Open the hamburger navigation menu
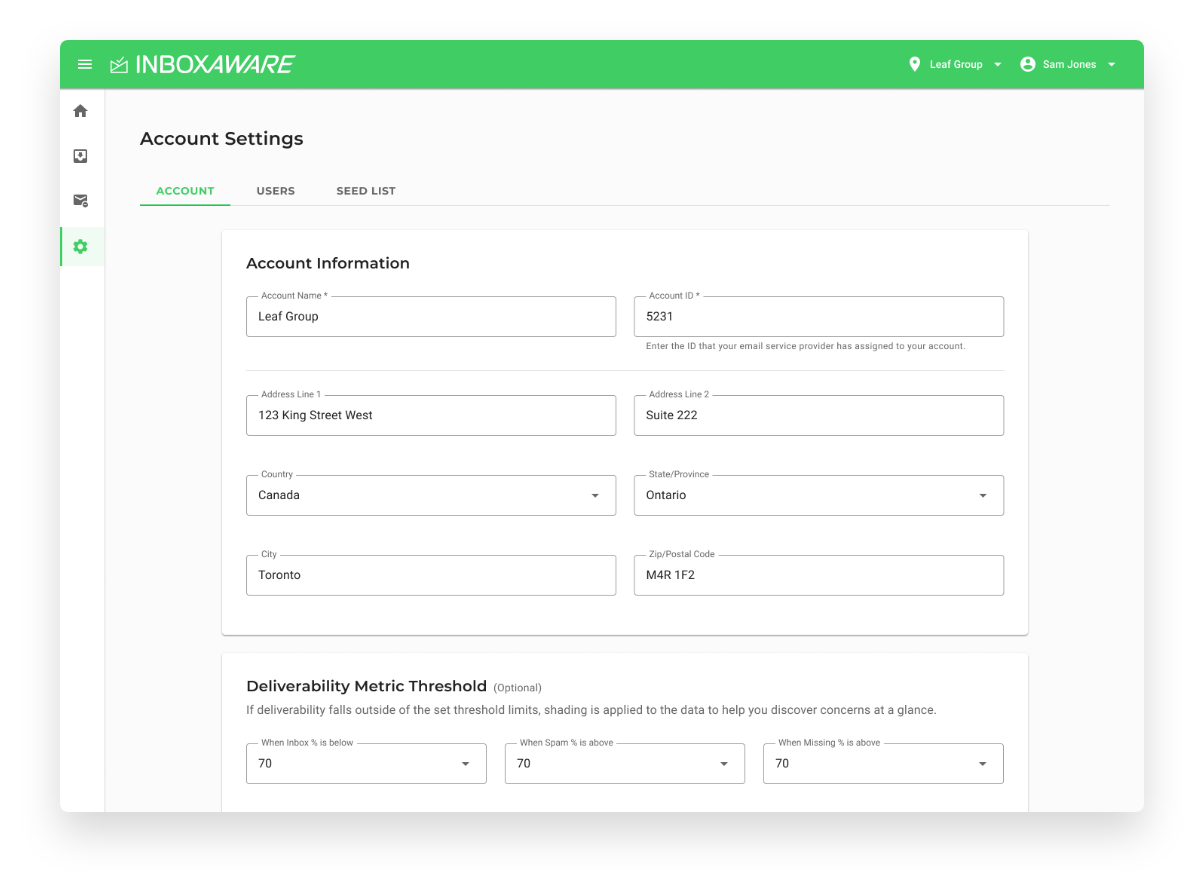The image size is (1204, 892). (x=85, y=65)
